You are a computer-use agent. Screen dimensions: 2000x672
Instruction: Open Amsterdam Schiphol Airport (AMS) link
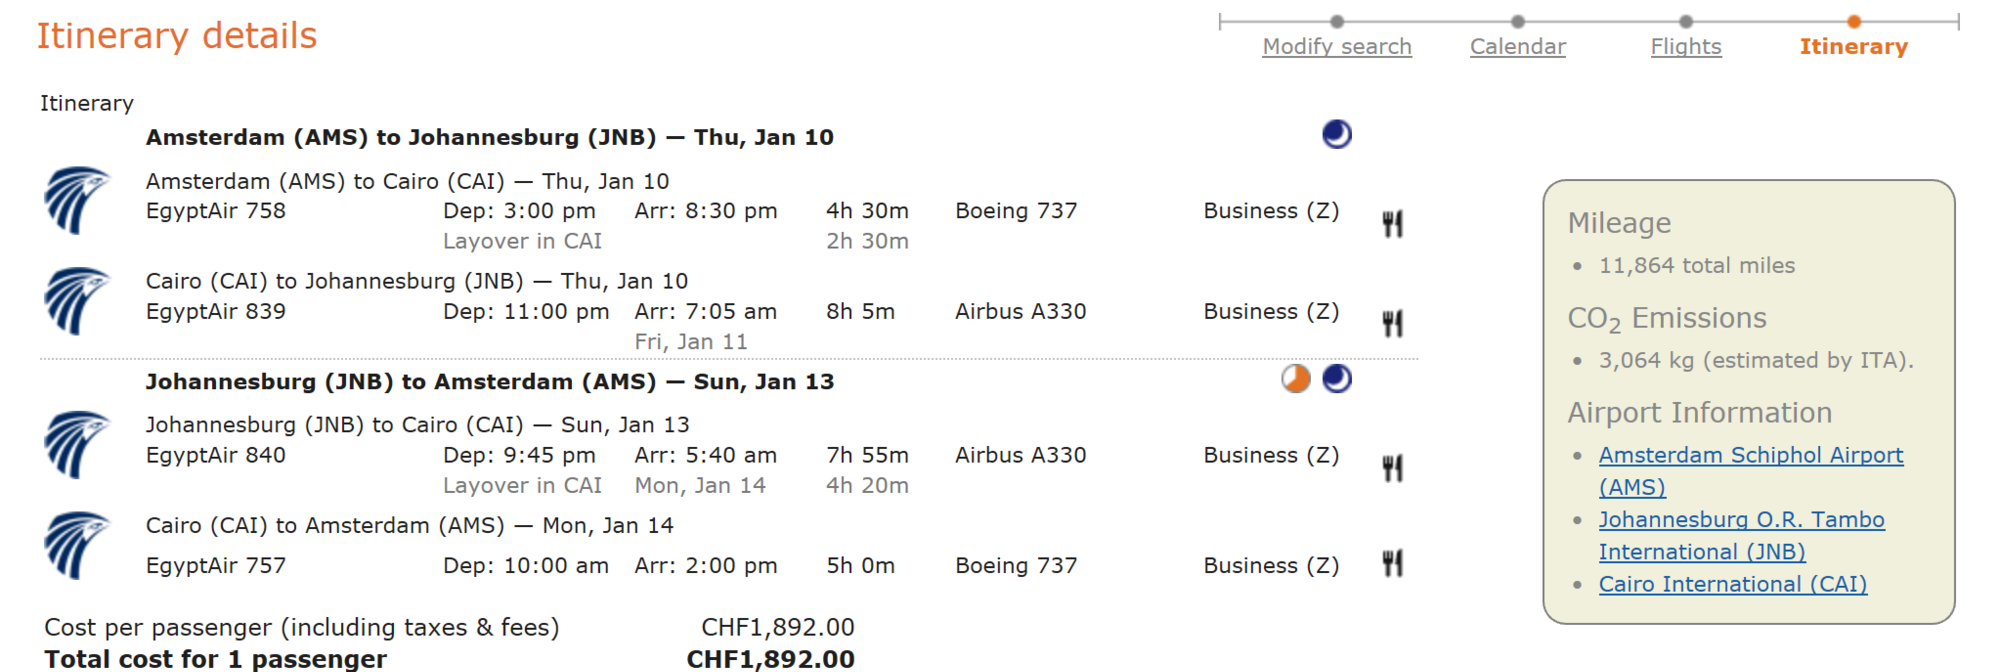[1750, 456]
